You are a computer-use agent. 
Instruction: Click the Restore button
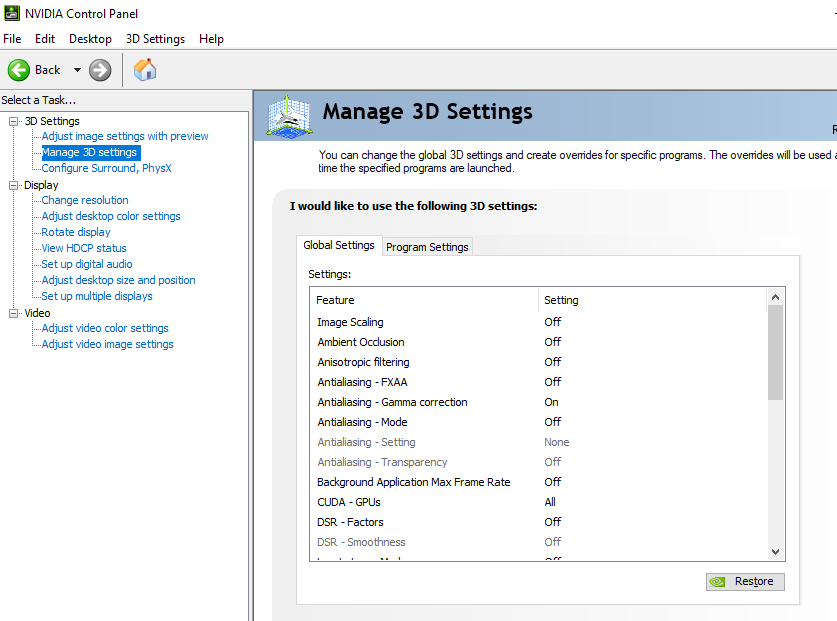[x=745, y=581]
